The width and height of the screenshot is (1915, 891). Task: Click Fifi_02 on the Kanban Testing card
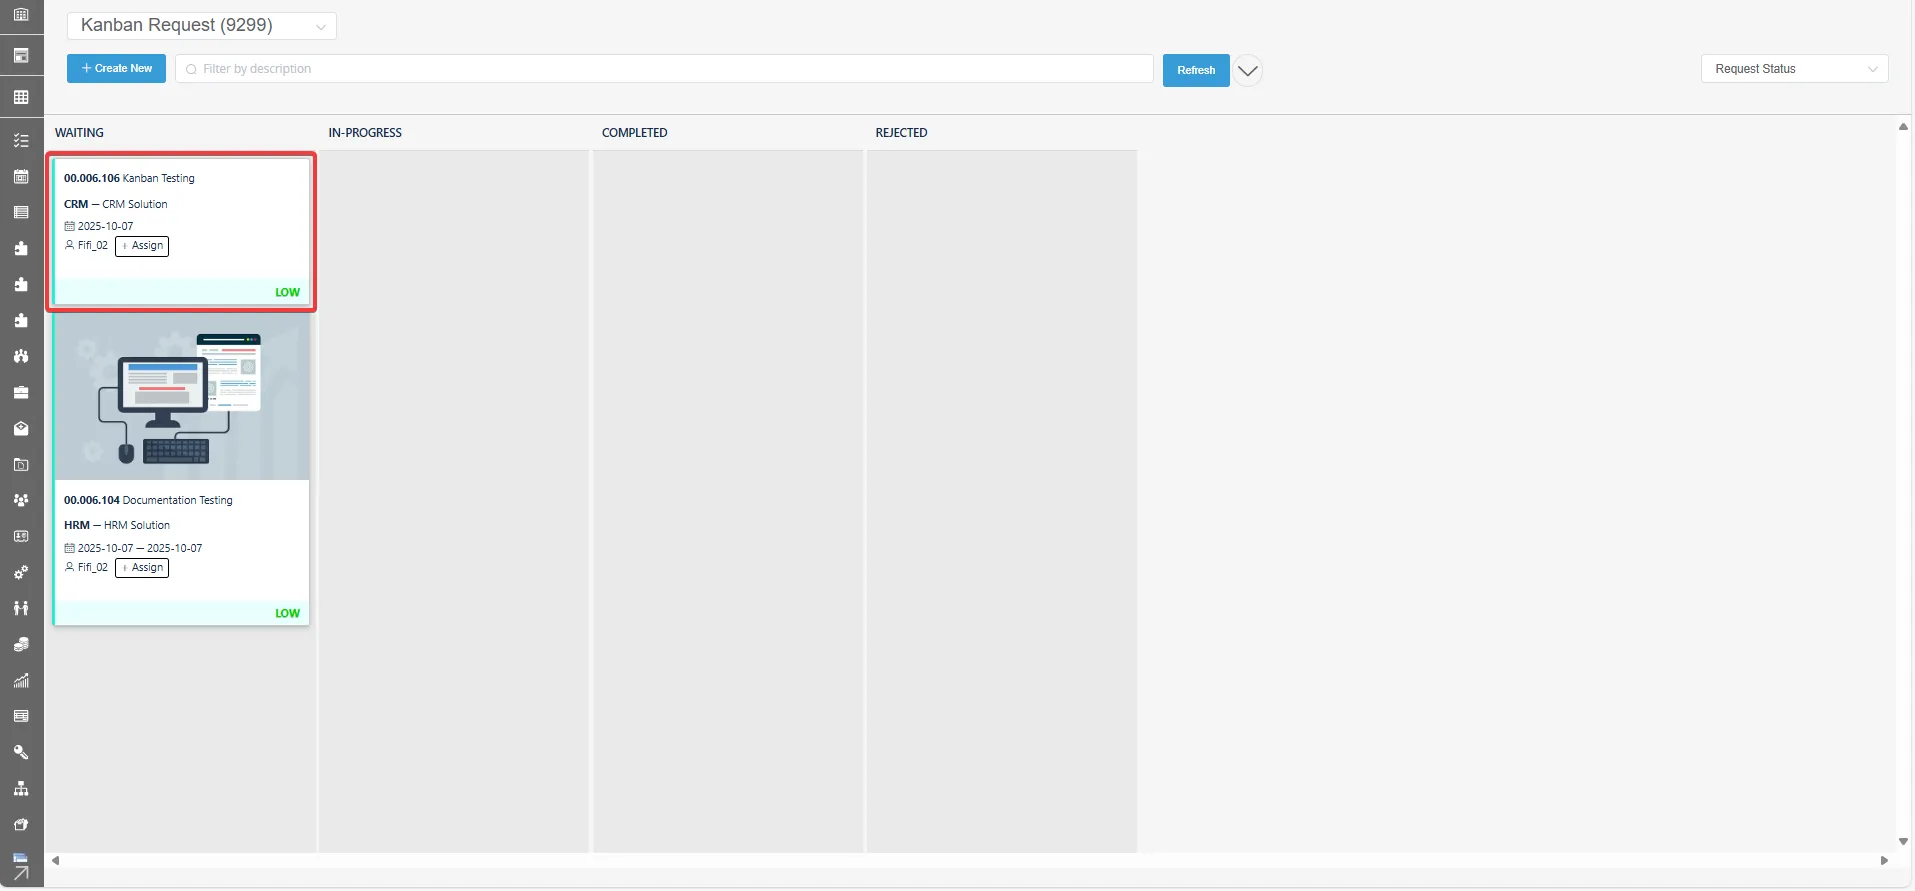point(93,245)
